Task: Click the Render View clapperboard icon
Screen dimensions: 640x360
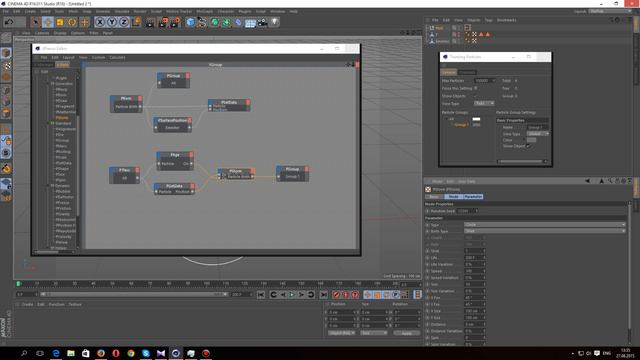Action: coord(150,22)
